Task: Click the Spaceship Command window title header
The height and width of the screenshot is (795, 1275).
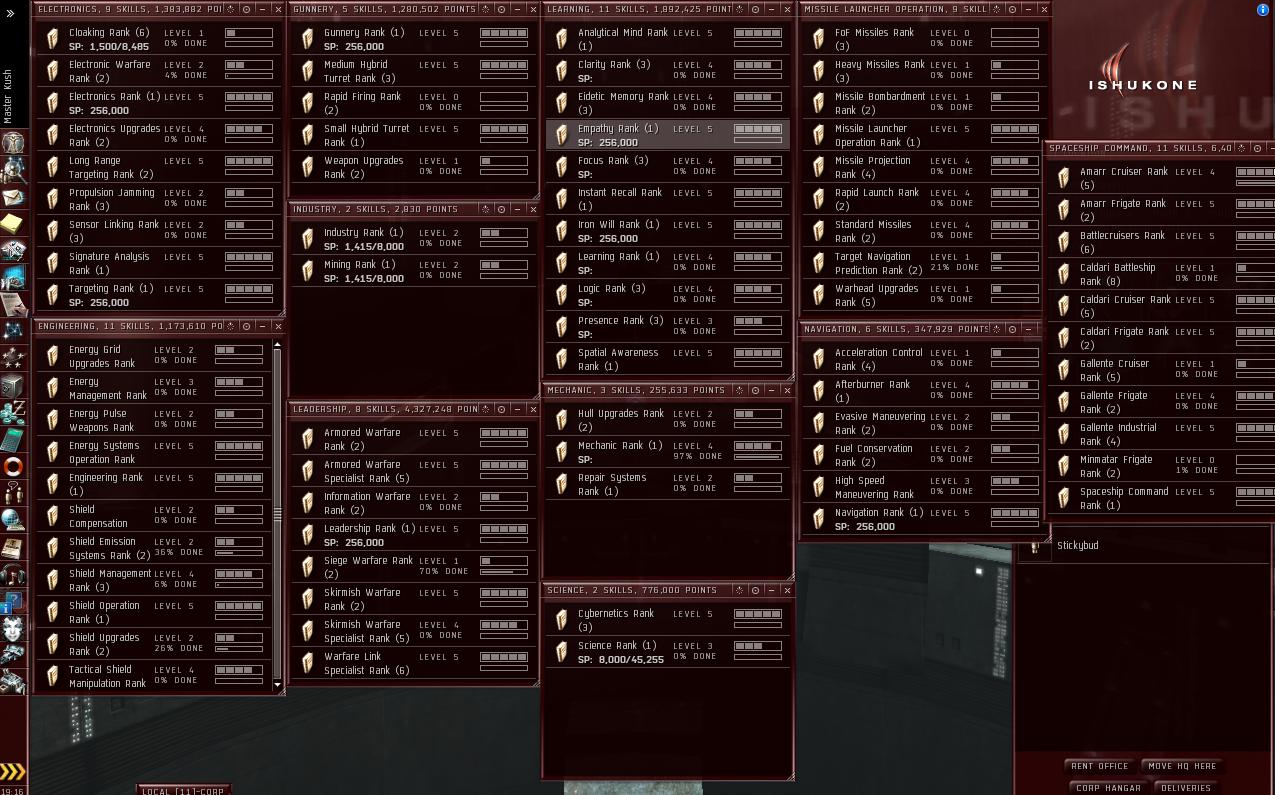Action: click(1160, 149)
